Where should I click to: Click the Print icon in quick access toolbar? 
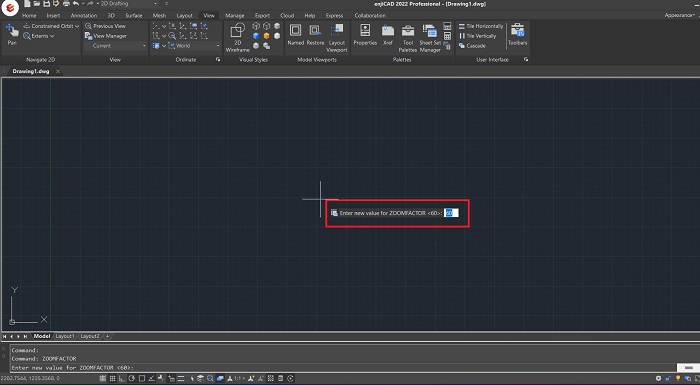pos(66,4)
